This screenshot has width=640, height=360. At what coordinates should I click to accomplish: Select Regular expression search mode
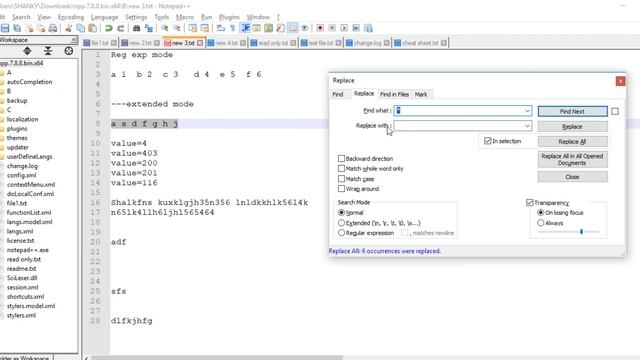click(341, 233)
